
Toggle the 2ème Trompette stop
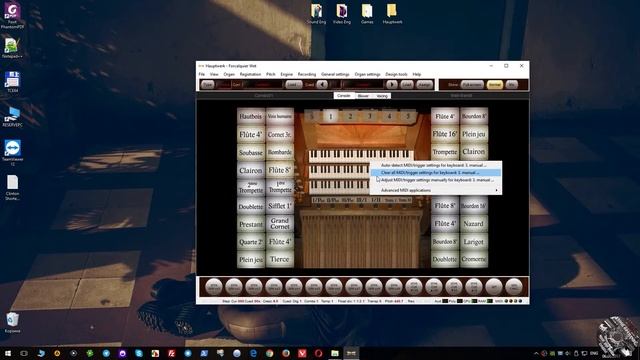pyautogui.click(x=251, y=188)
